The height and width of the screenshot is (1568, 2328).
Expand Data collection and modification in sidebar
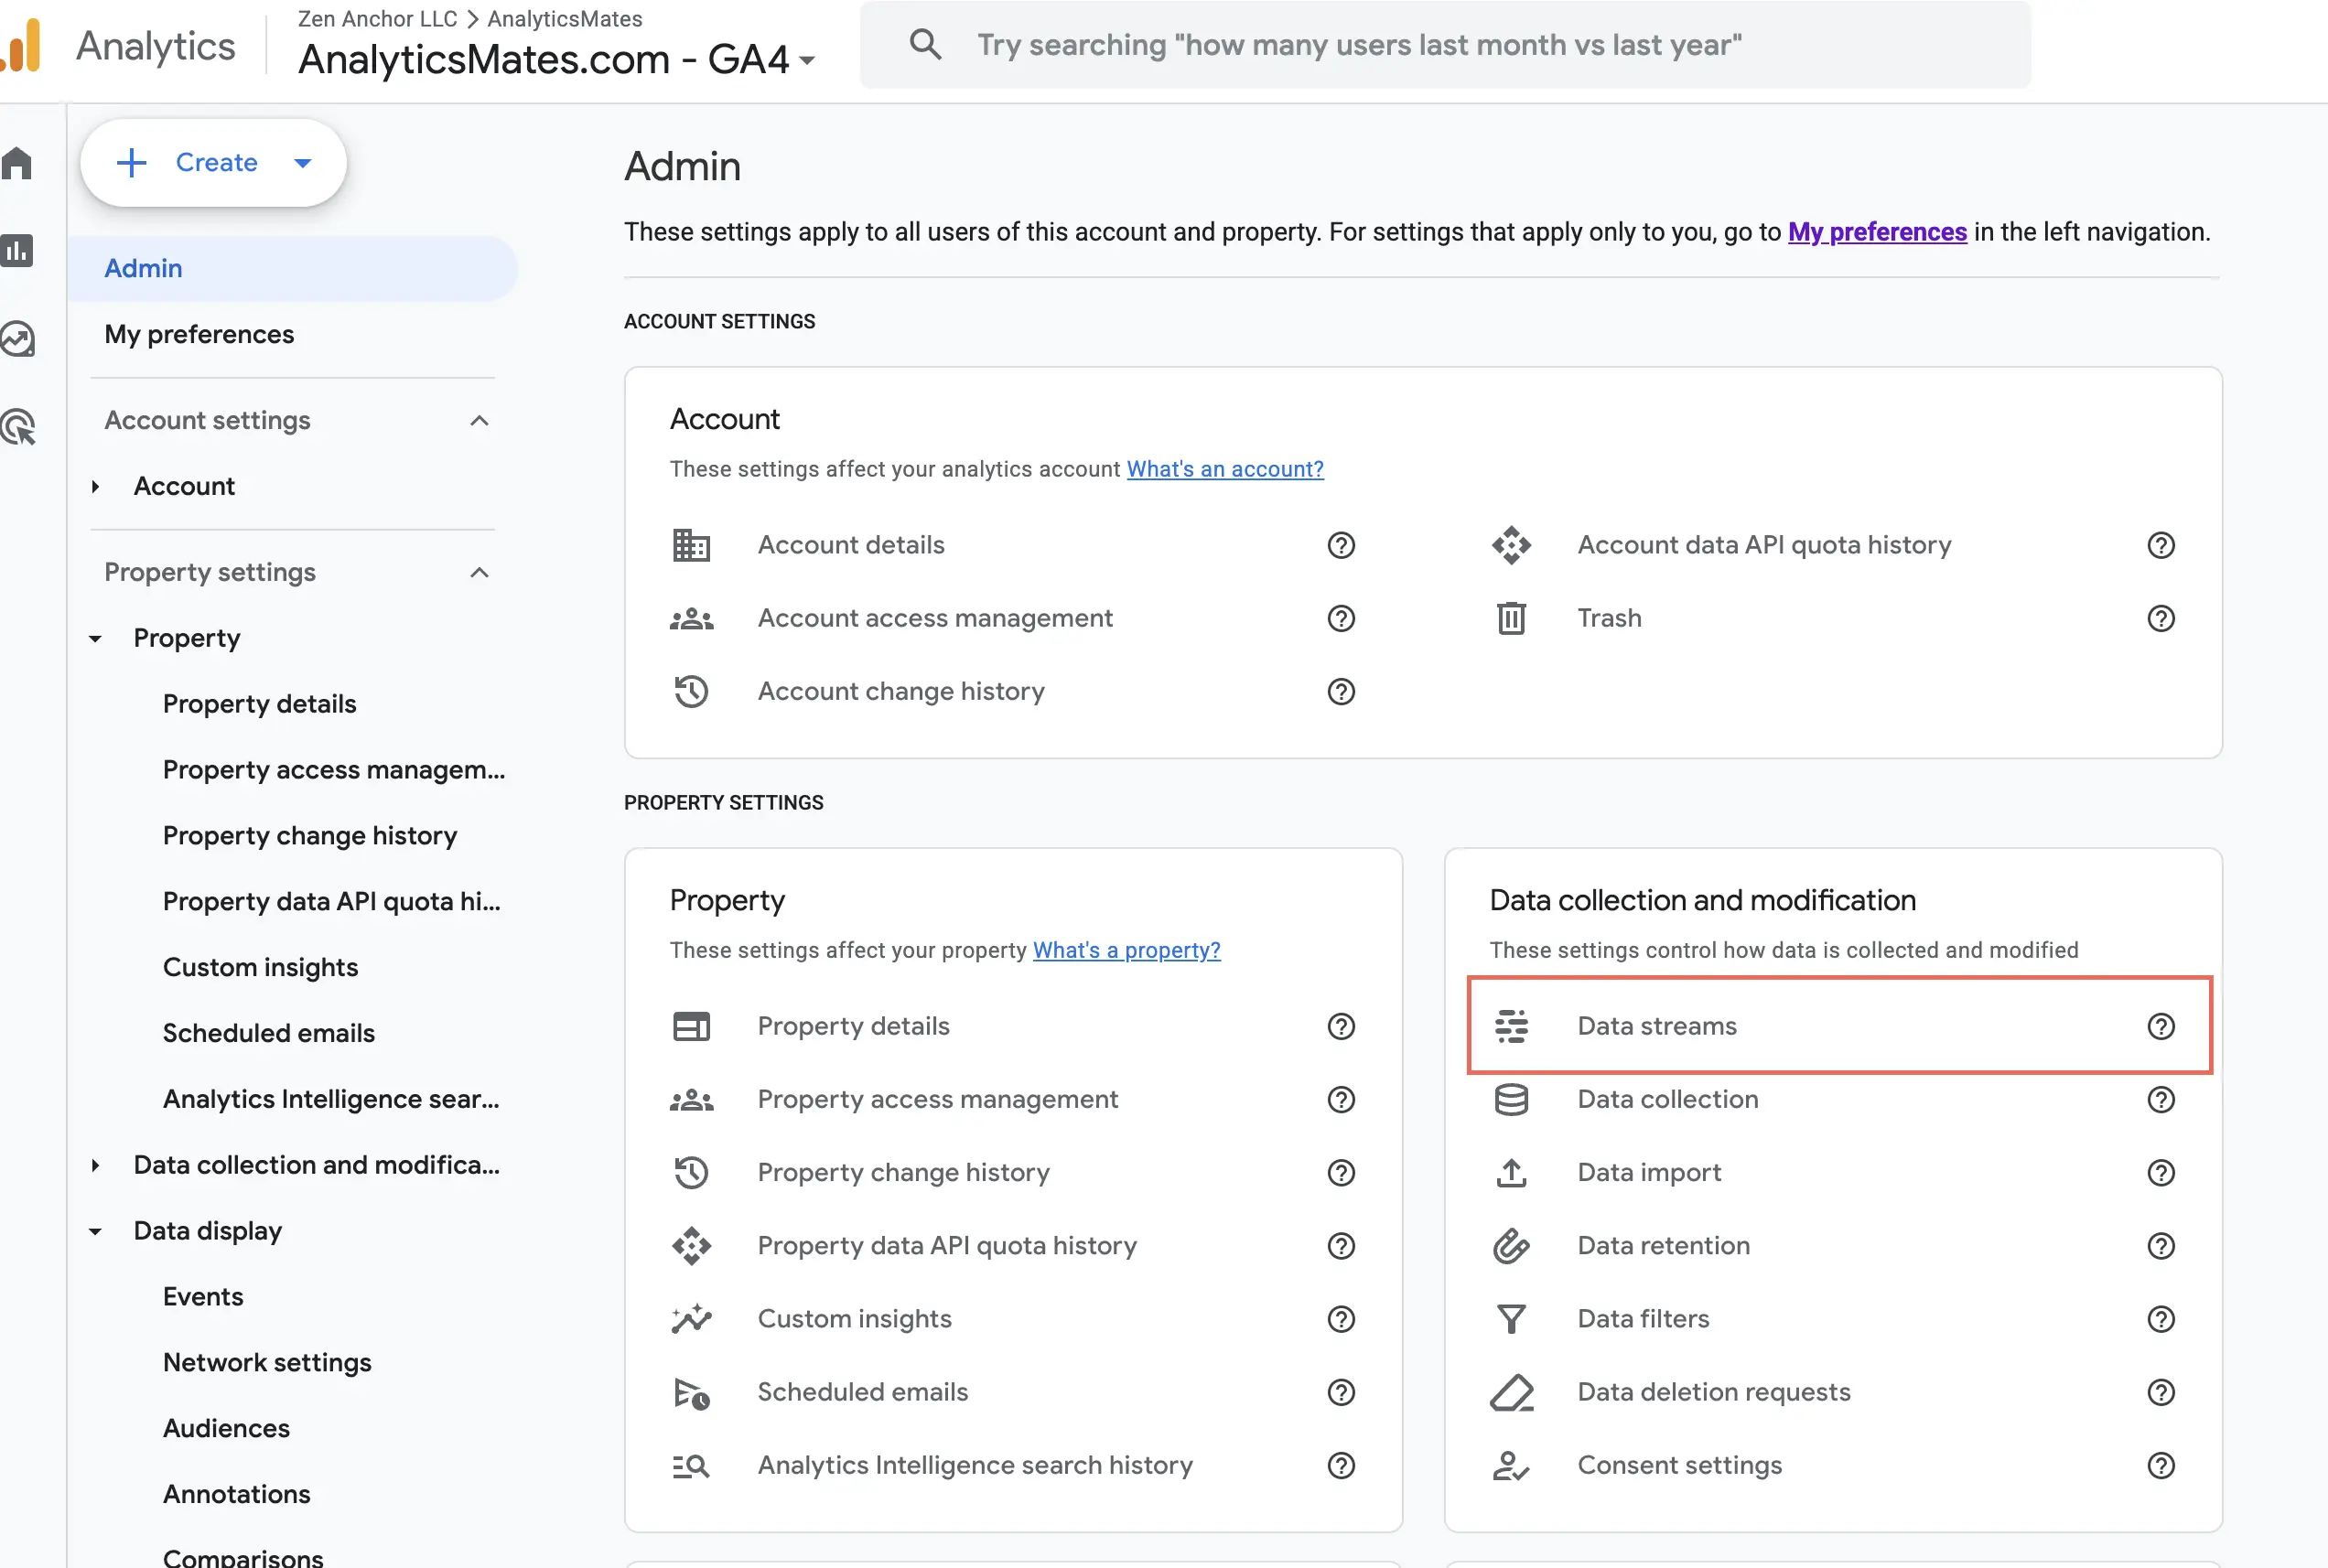[95, 1166]
